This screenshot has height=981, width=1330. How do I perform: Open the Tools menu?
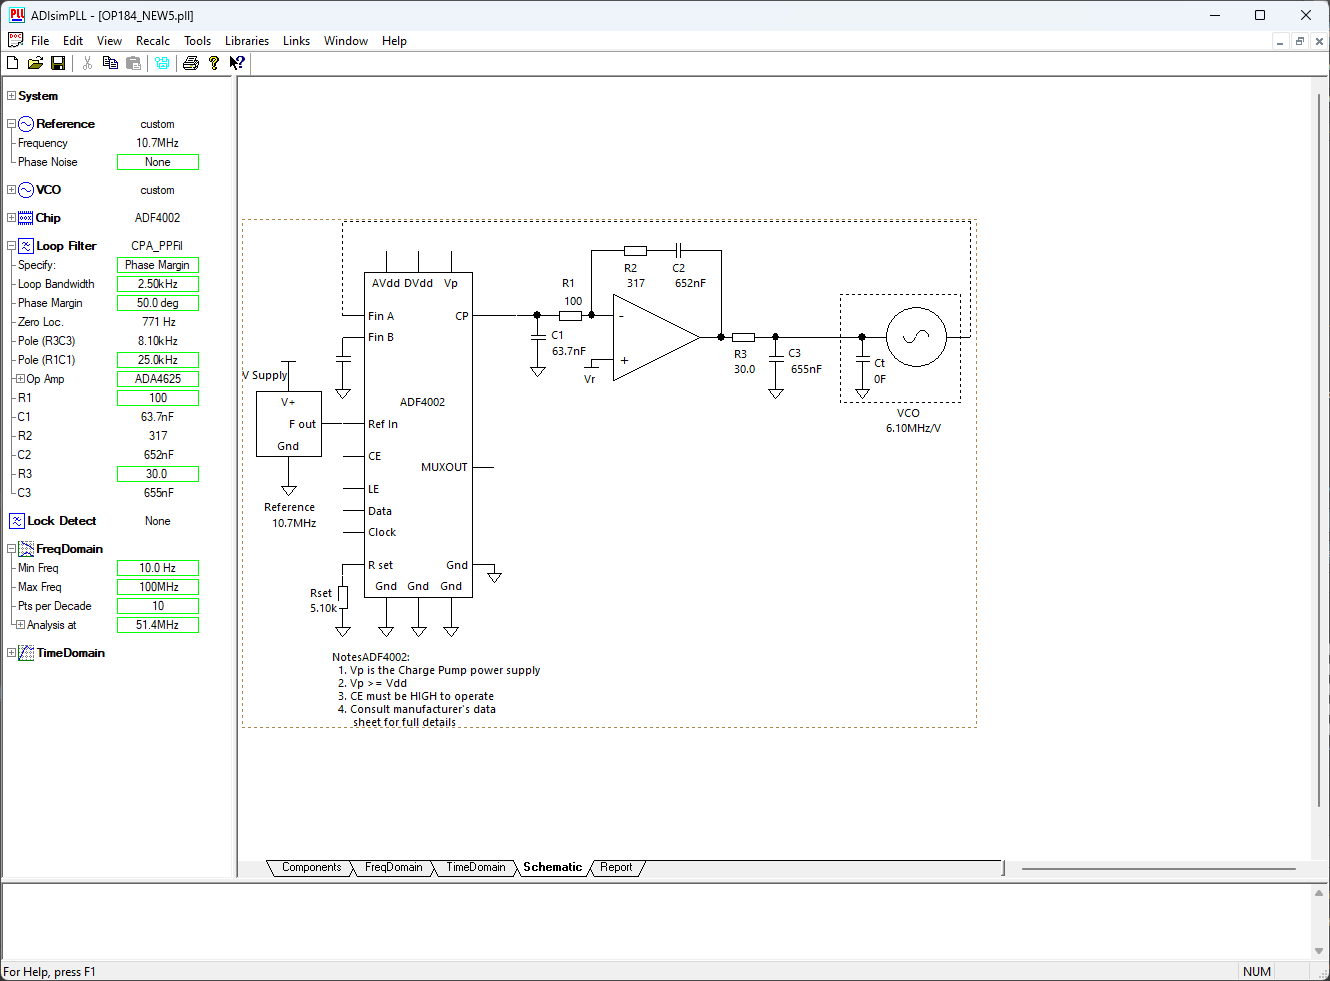197,41
